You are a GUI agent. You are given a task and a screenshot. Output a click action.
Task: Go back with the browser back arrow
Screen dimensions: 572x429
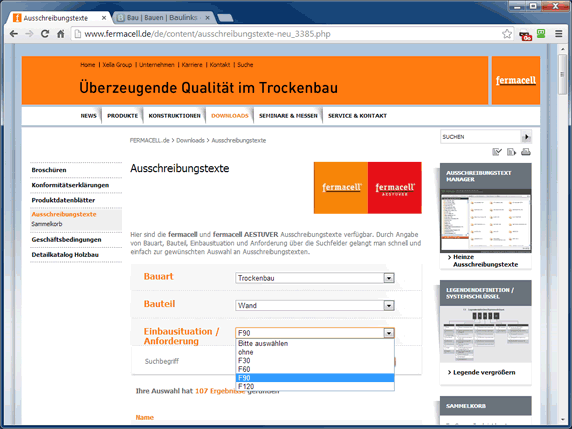[14, 34]
